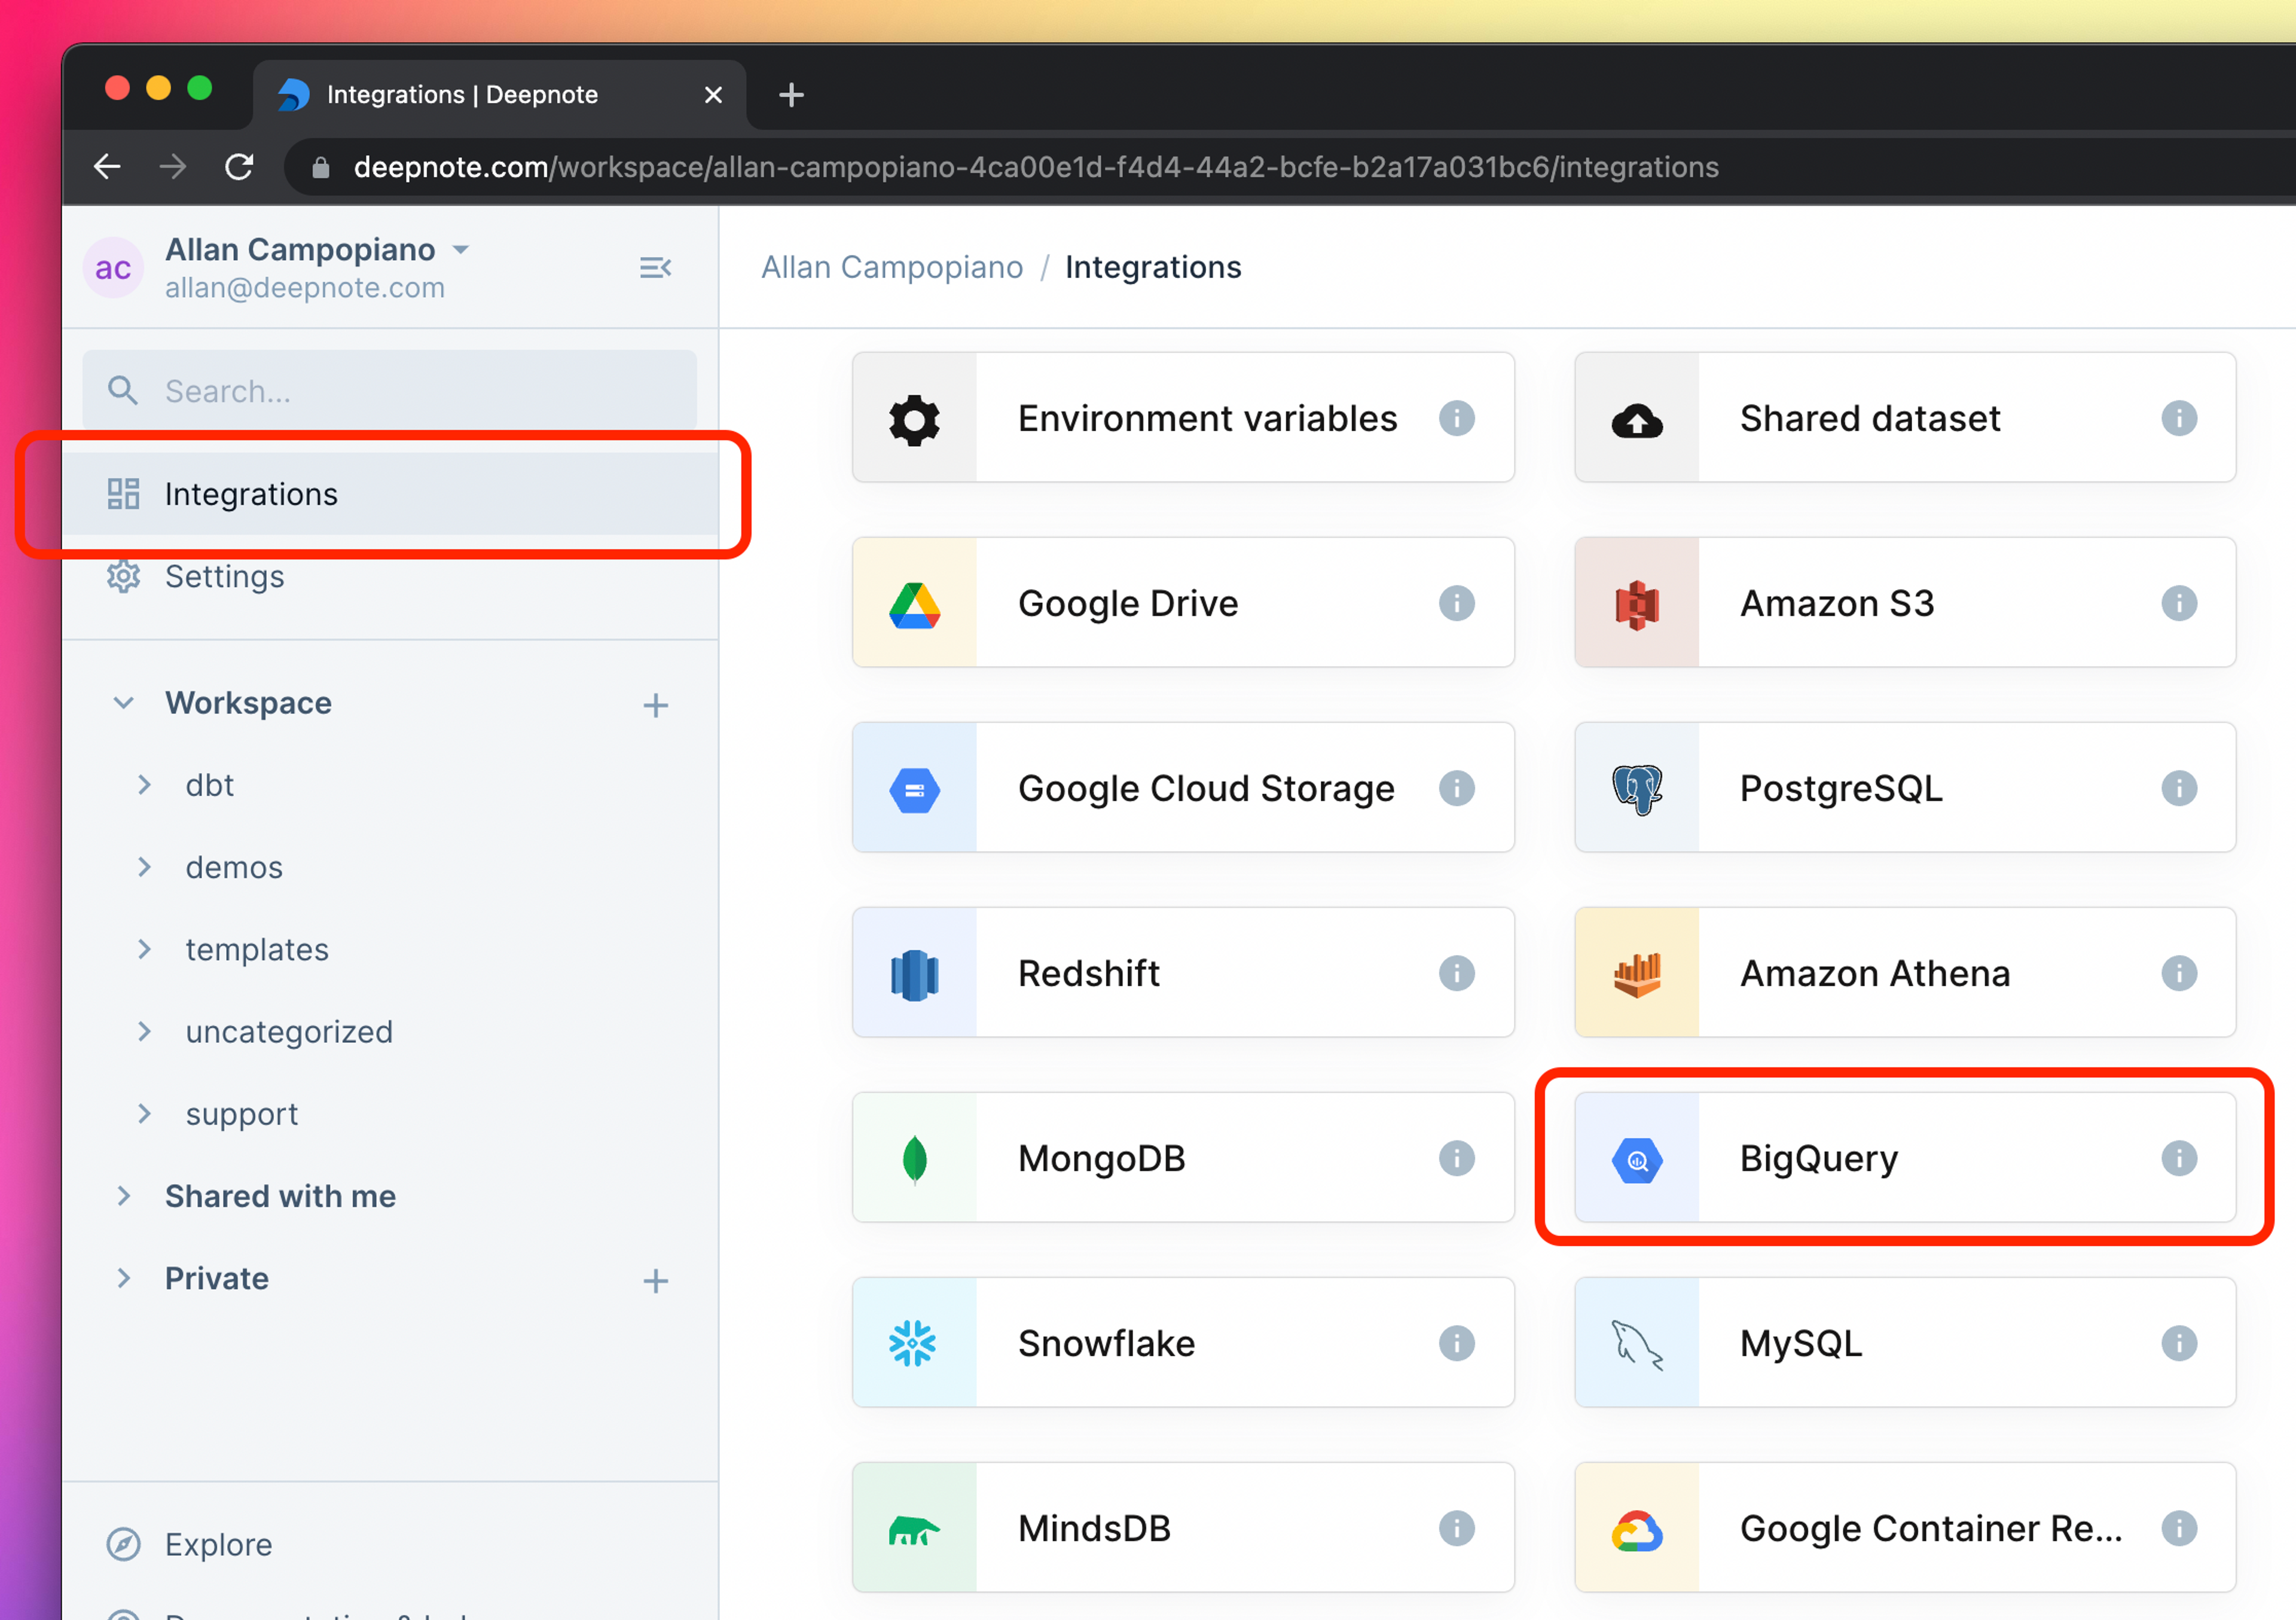Open info for MongoDB
Screen dimensions: 2296x1620
(1456, 1158)
